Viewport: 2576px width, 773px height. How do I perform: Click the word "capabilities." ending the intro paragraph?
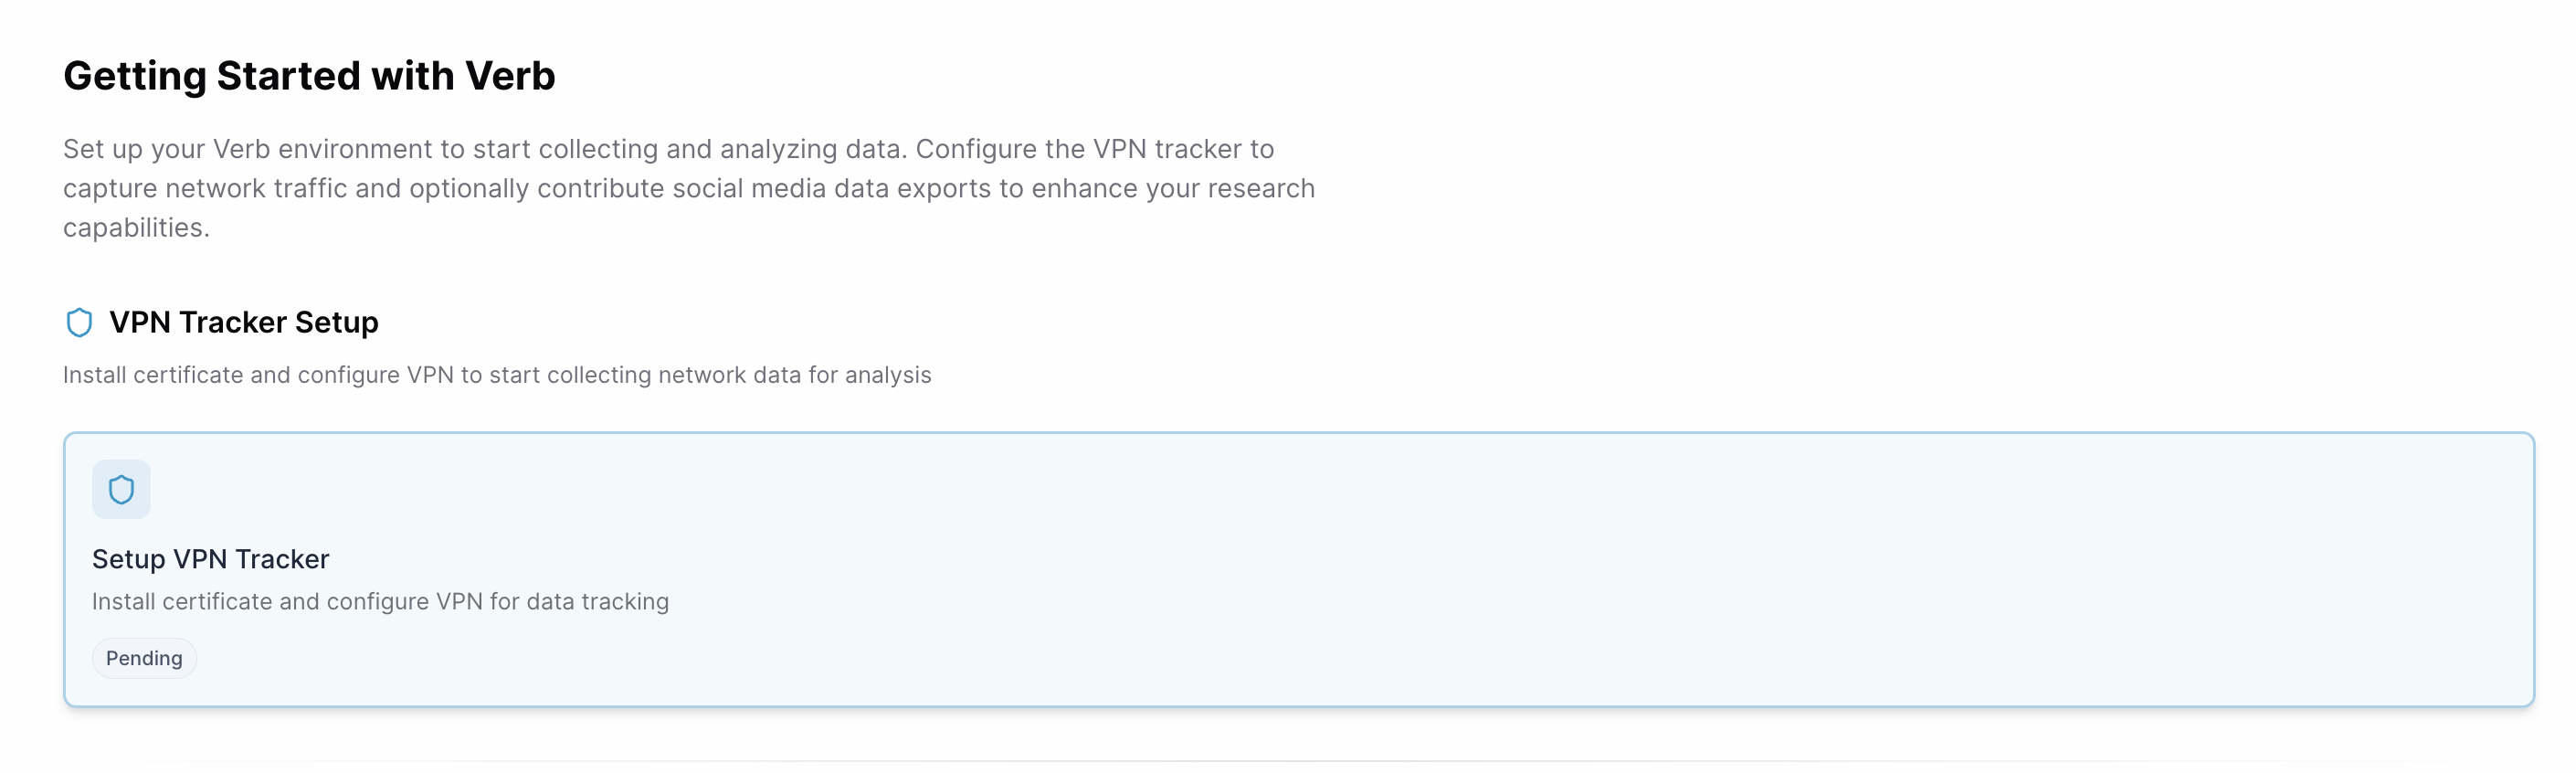(136, 228)
